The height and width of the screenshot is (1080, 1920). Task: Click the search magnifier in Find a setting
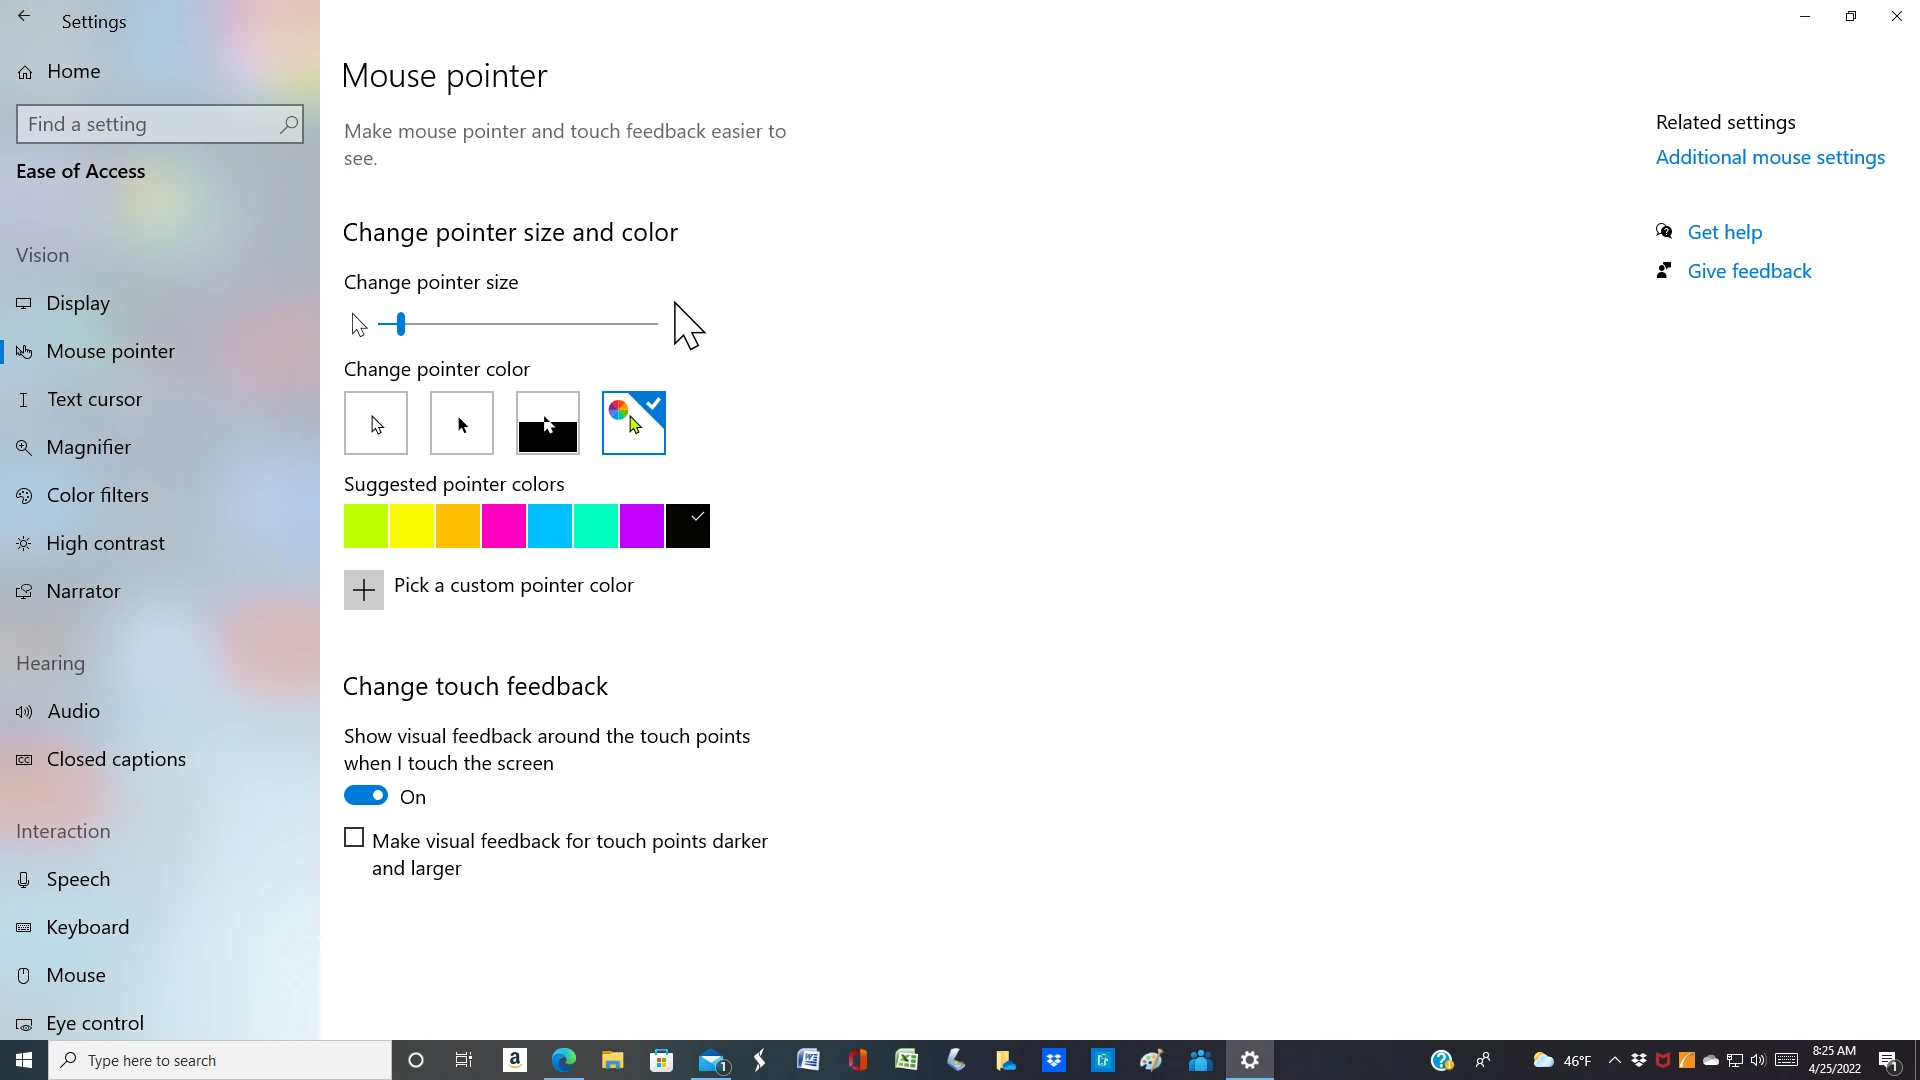288,125
